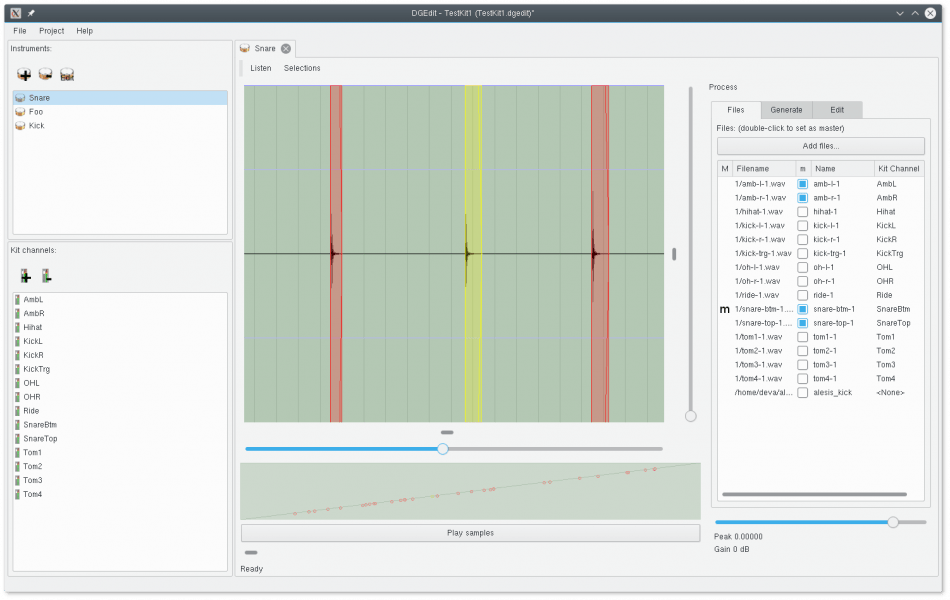The width and height of the screenshot is (950, 600).
Task: Click the Add files... button
Action: coord(820,146)
